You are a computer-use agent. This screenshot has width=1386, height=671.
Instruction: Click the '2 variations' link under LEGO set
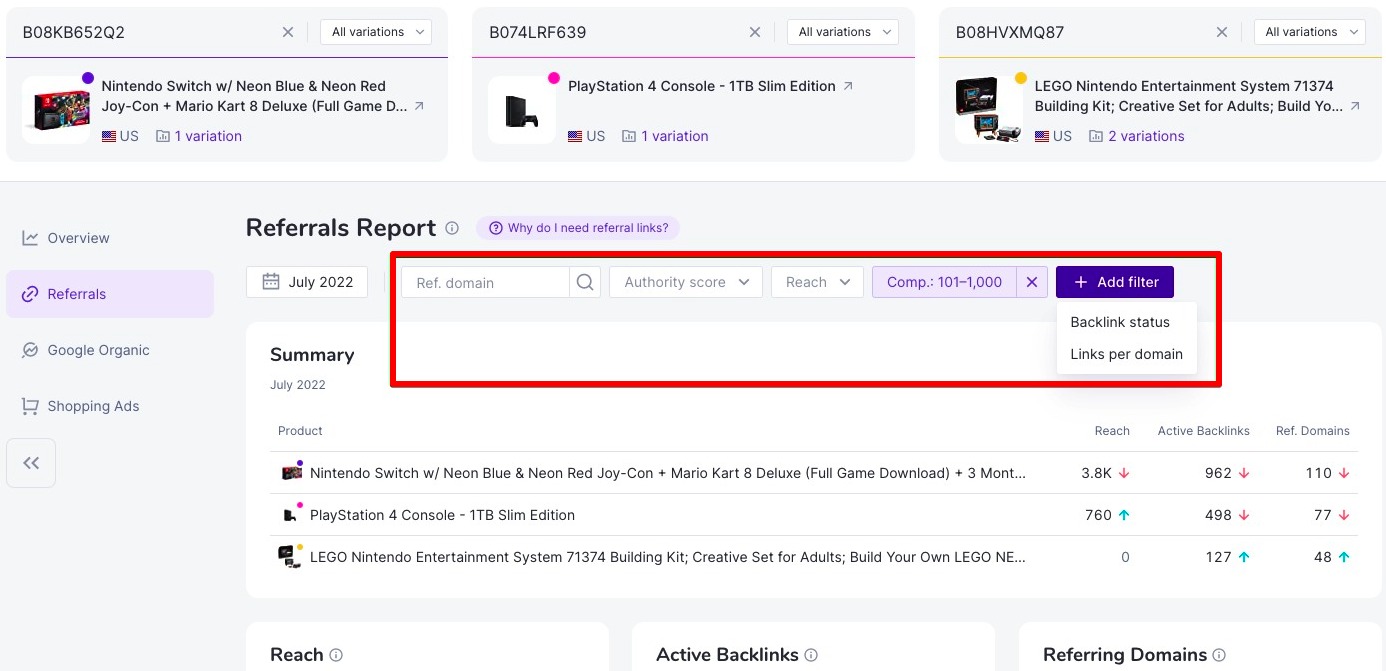(1146, 136)
